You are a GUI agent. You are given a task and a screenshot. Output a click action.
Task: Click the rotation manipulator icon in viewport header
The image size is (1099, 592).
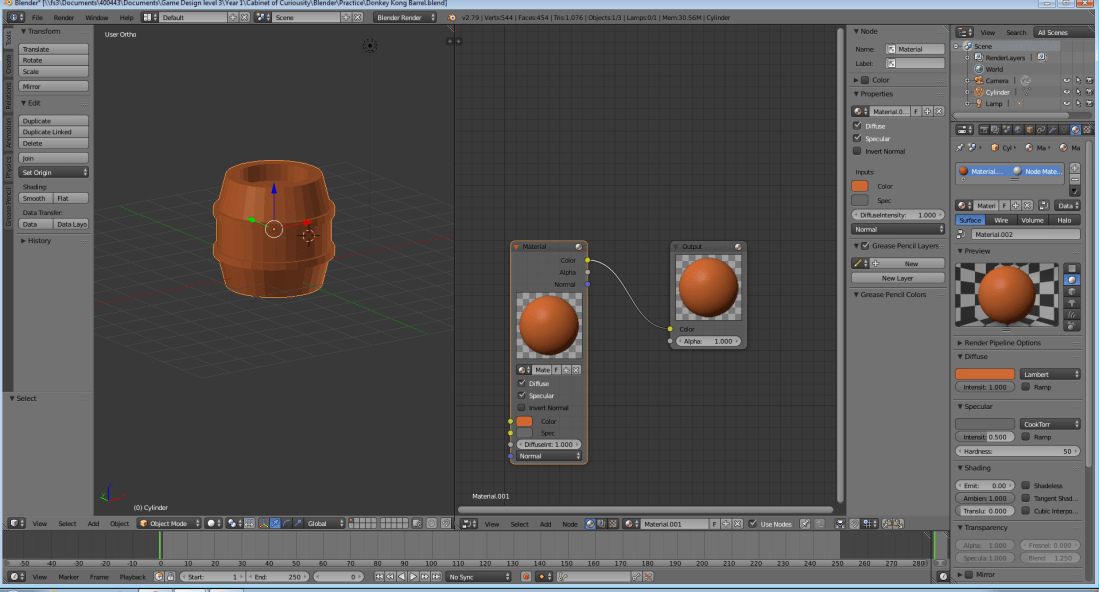(x=286, y=523)
